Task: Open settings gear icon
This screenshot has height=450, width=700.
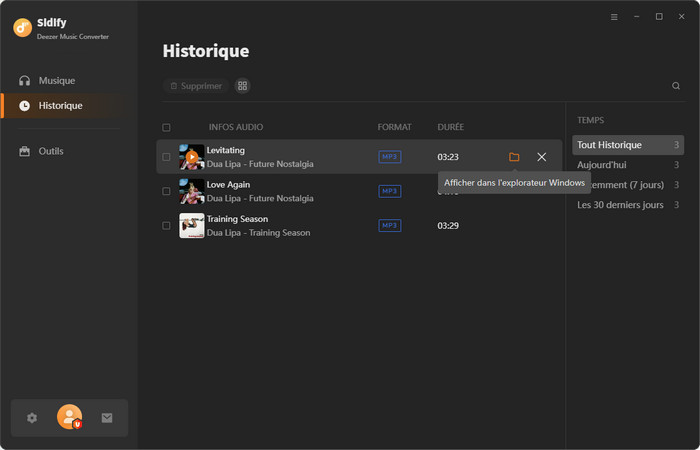Action: coord(32,418)
